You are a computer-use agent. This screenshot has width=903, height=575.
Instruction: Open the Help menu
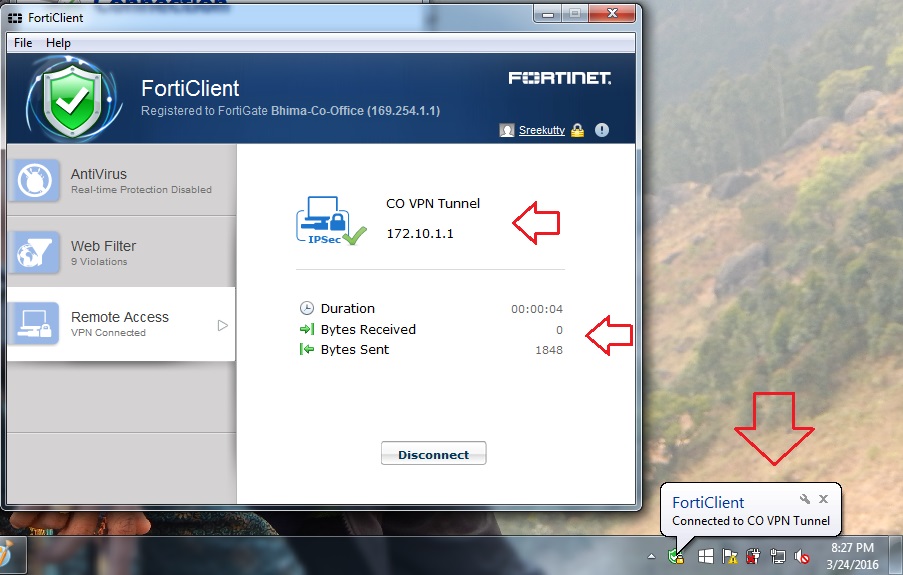58,43
